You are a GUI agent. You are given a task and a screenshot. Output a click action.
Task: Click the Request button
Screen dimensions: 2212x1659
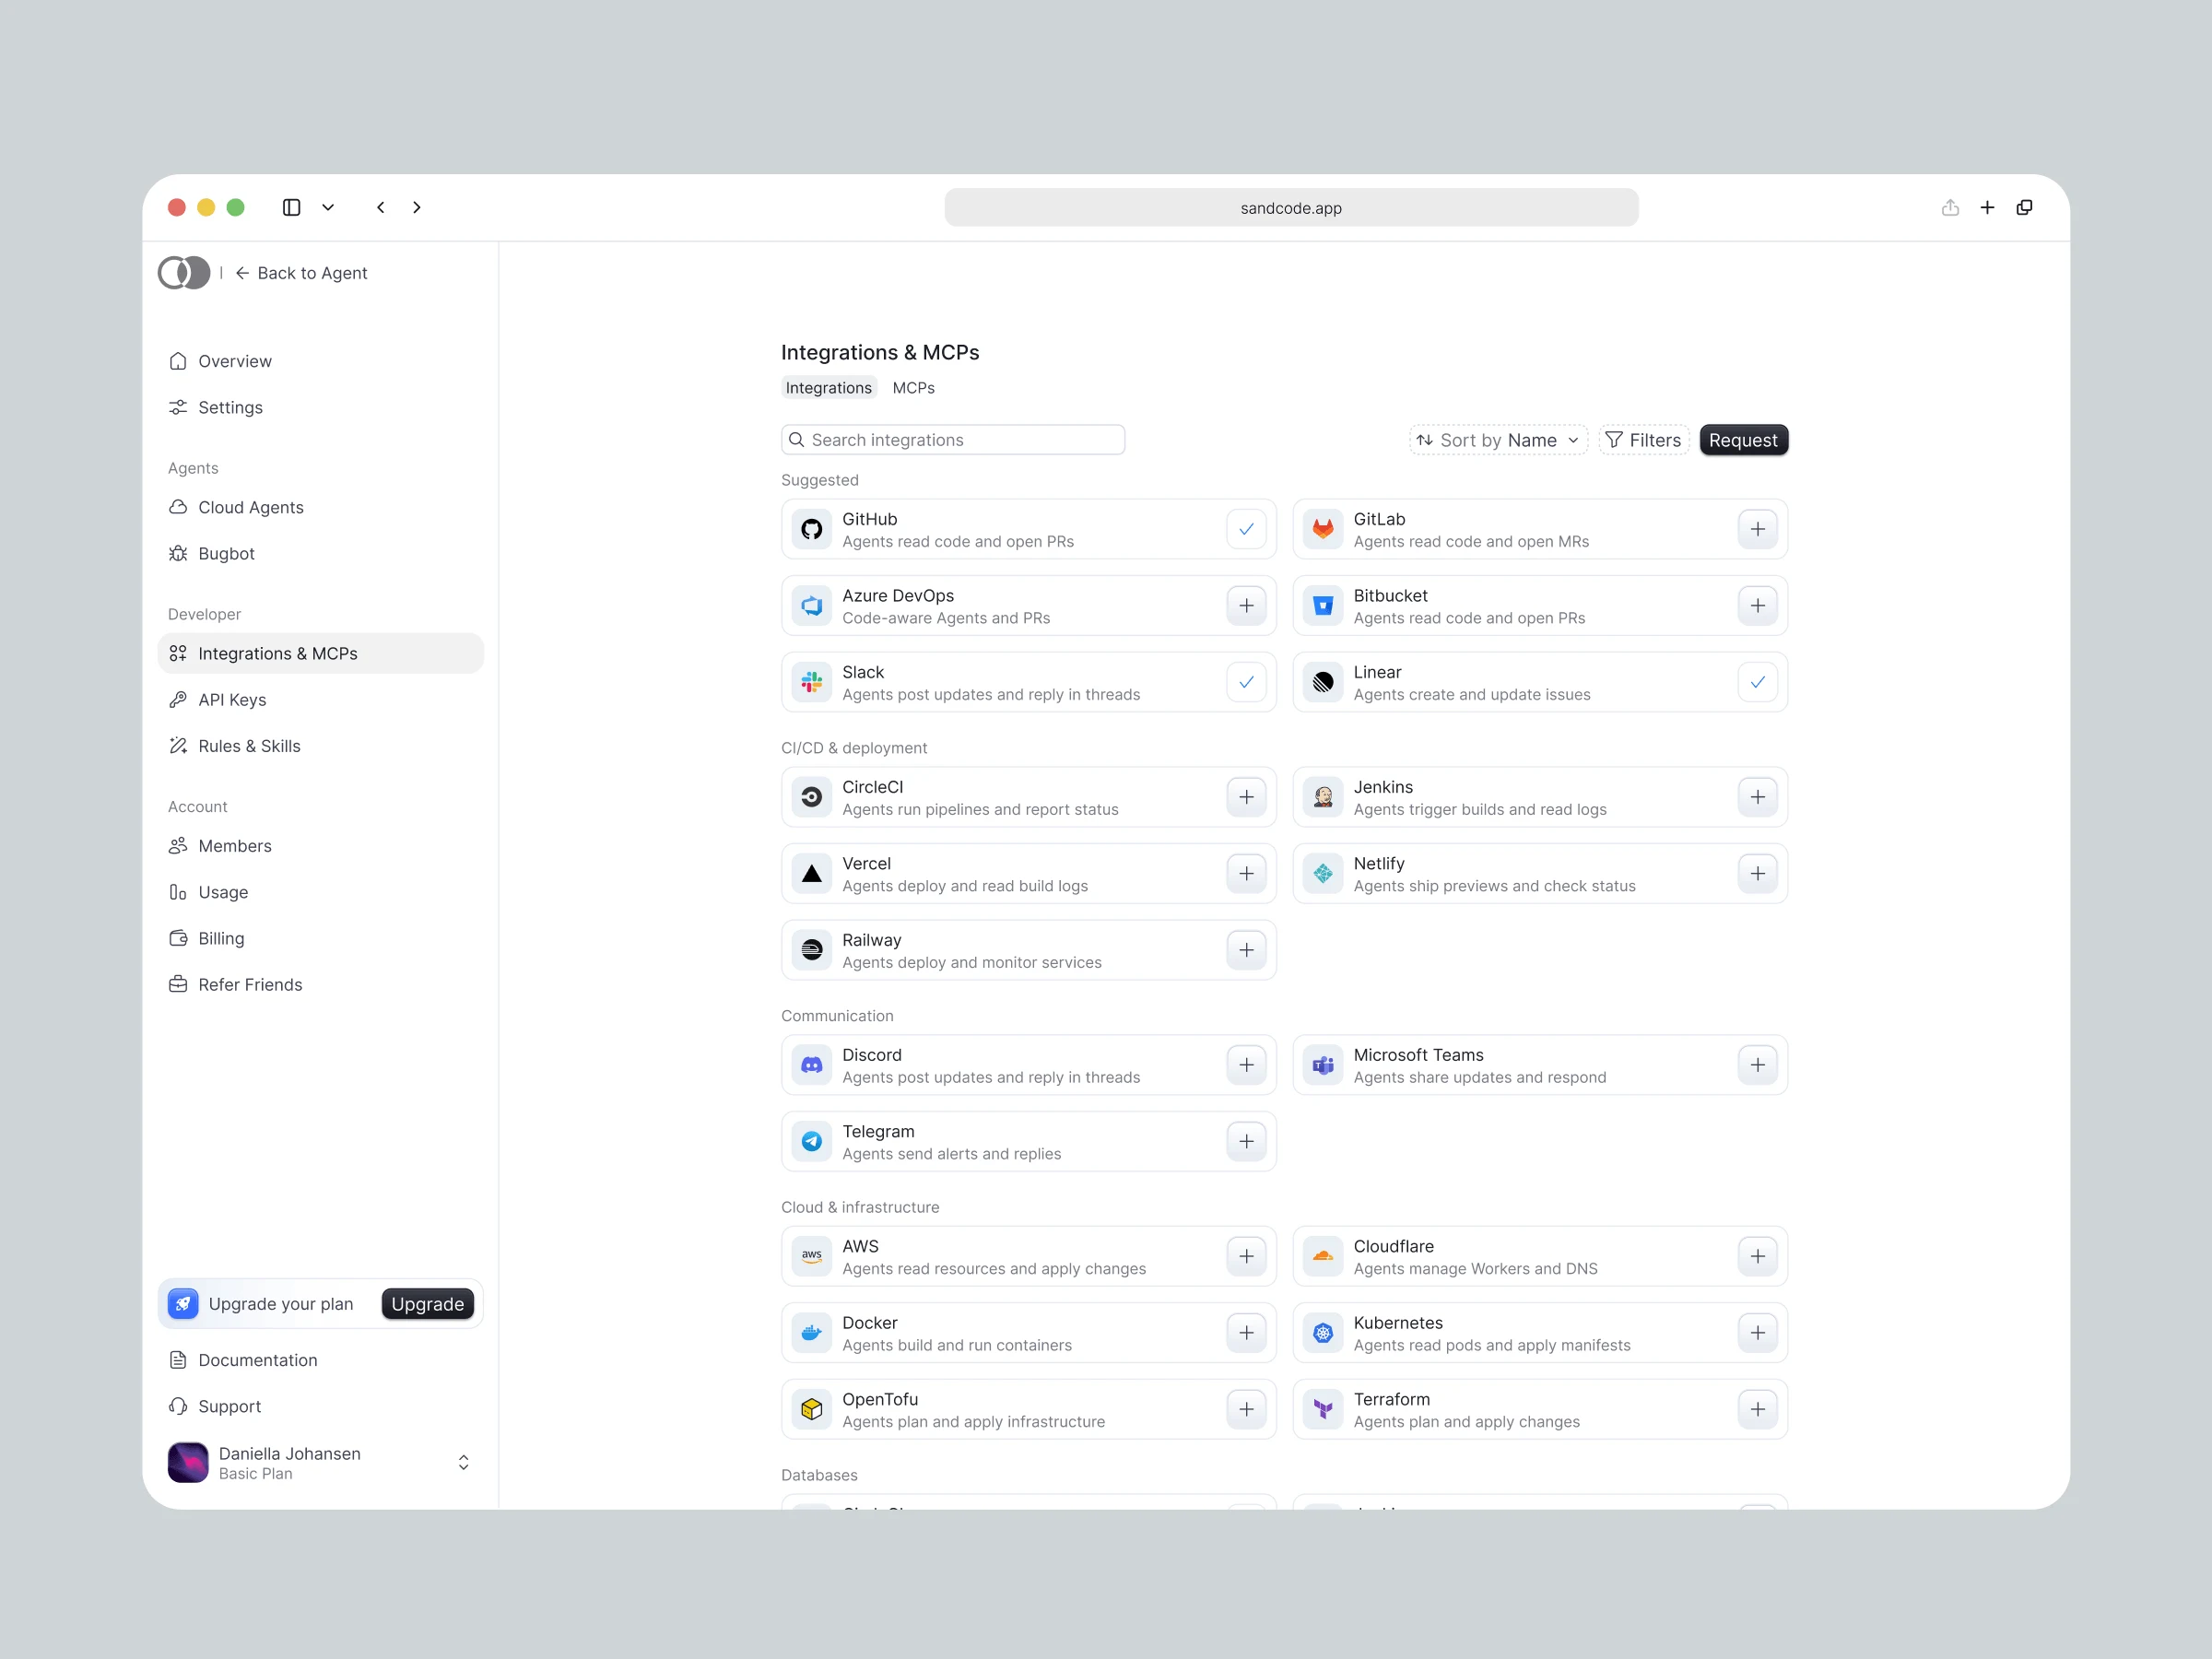tap(1743, 440)
